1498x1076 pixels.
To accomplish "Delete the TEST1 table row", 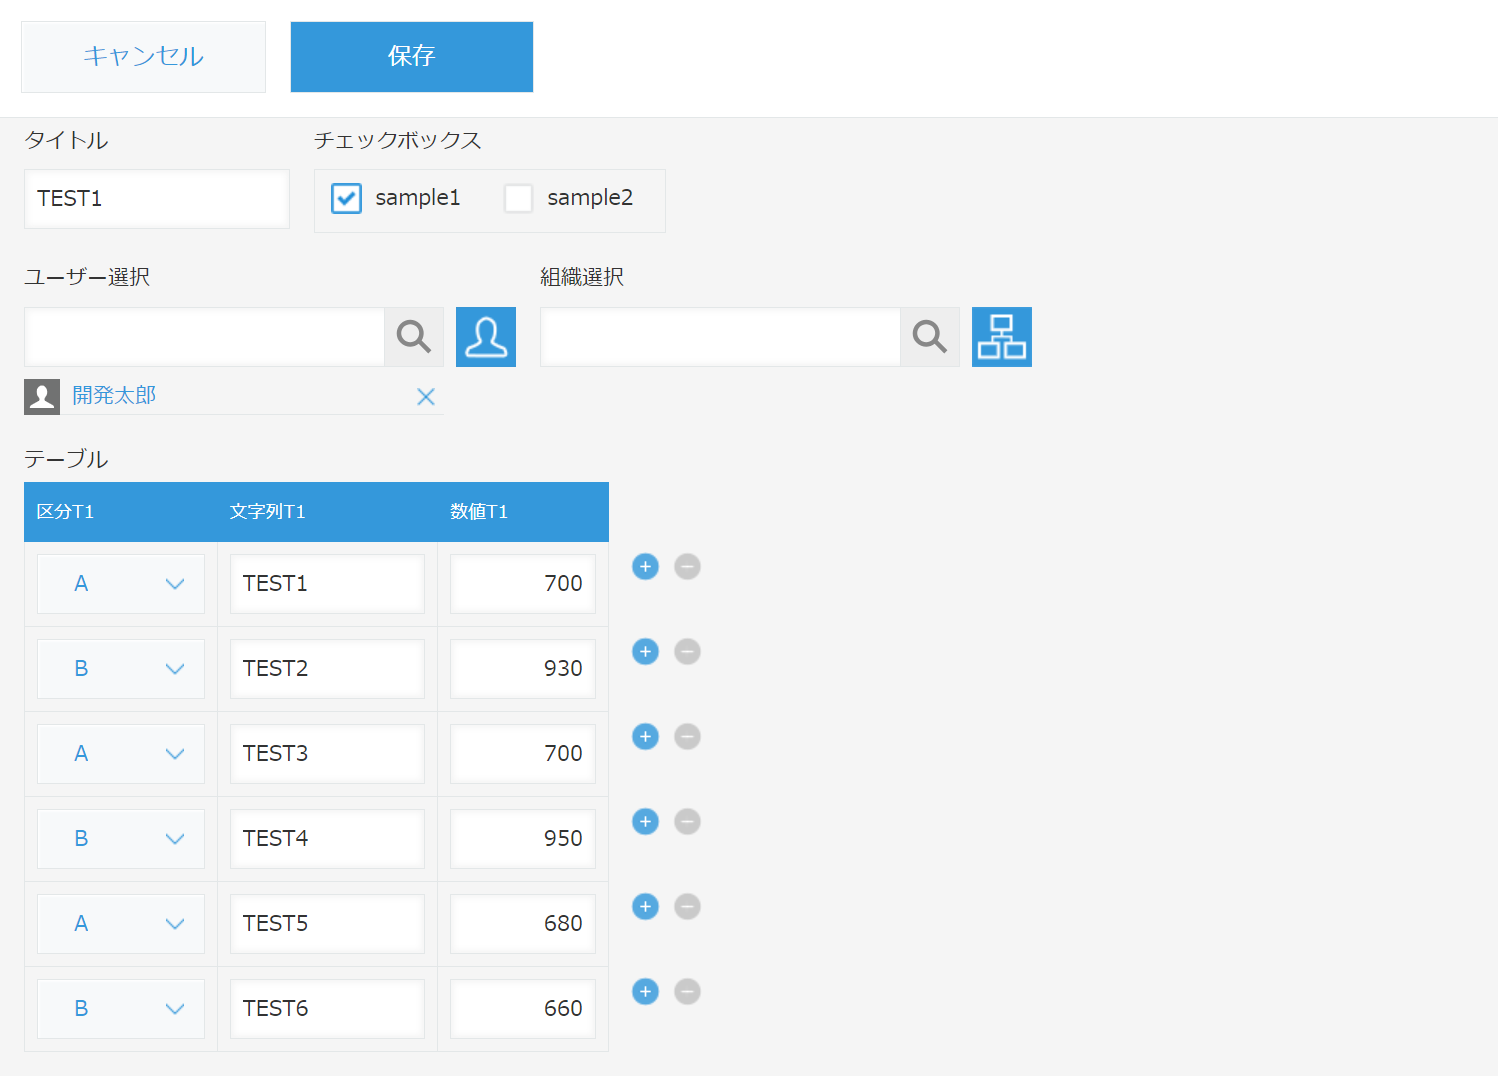I will point(687,567).
